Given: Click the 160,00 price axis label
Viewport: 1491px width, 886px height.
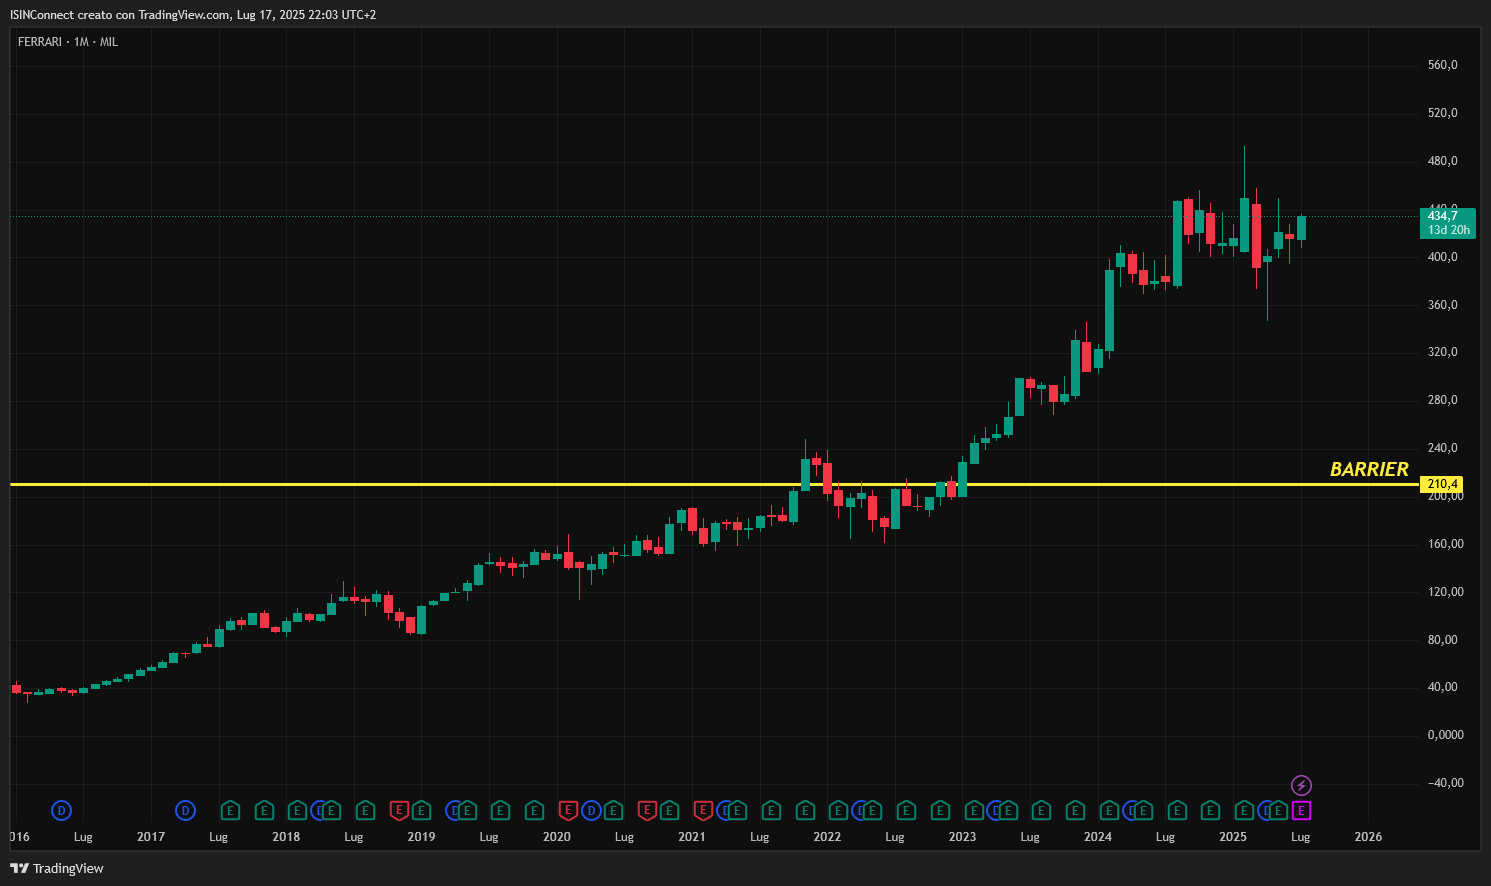Looking at the screenshot, I should (1445, 544).
